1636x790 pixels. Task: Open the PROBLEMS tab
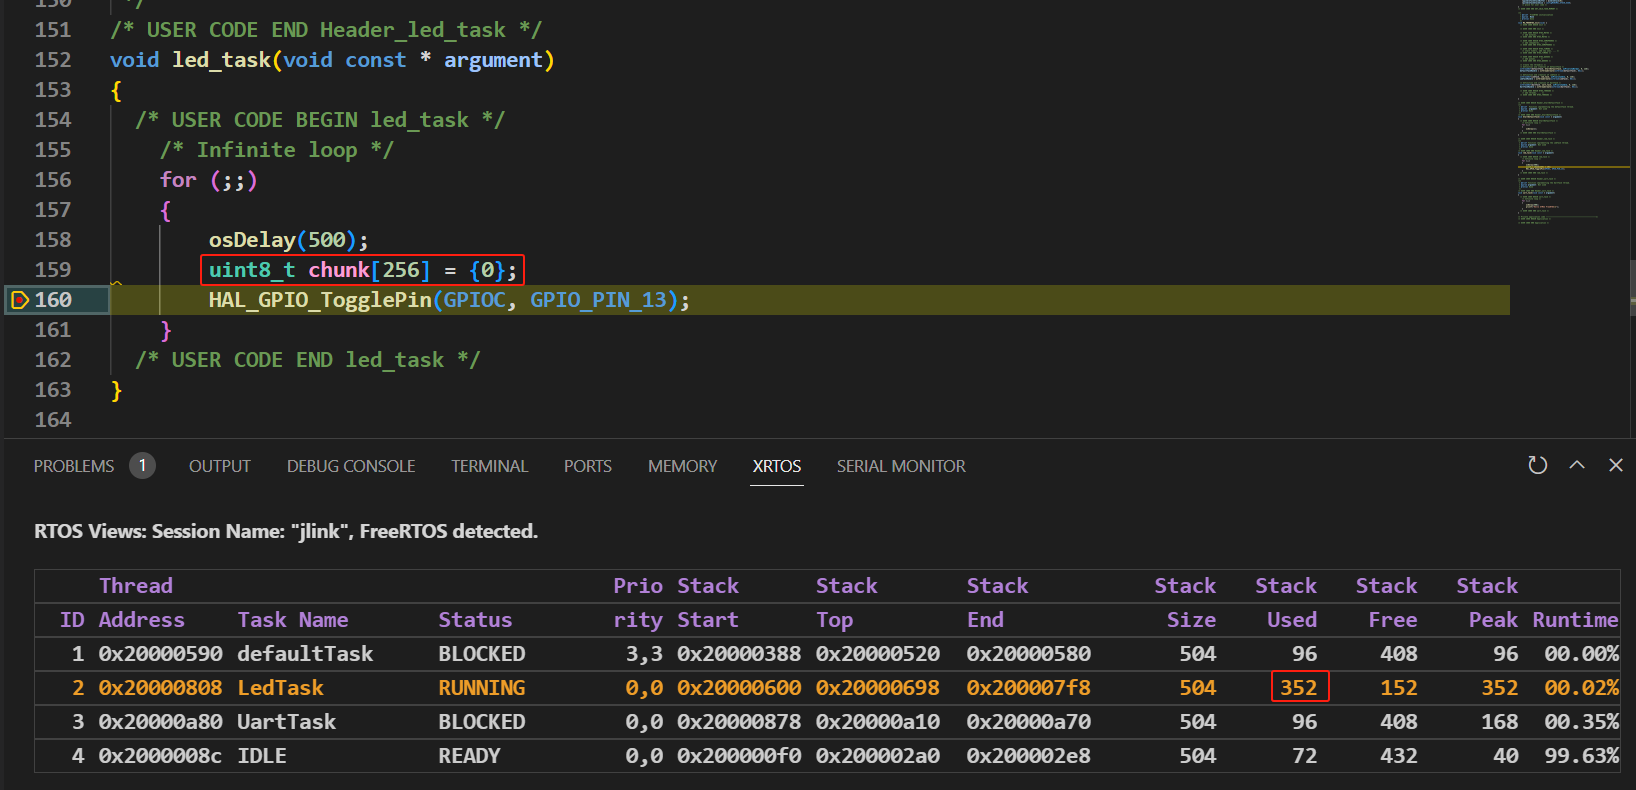click(x=74, y=466)
